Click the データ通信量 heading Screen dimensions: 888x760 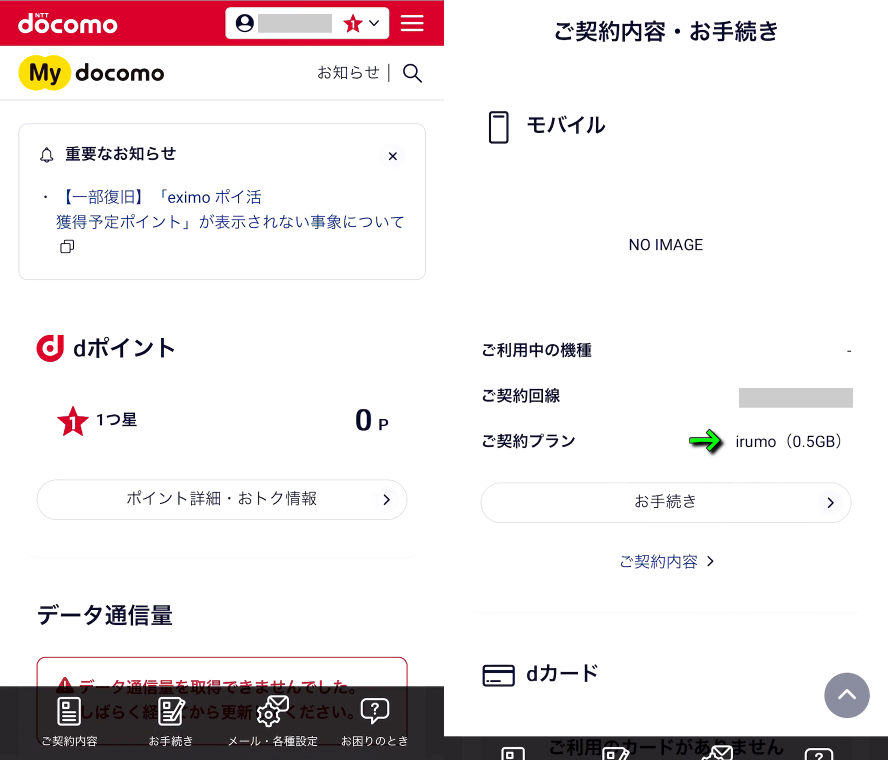(105, 615)
